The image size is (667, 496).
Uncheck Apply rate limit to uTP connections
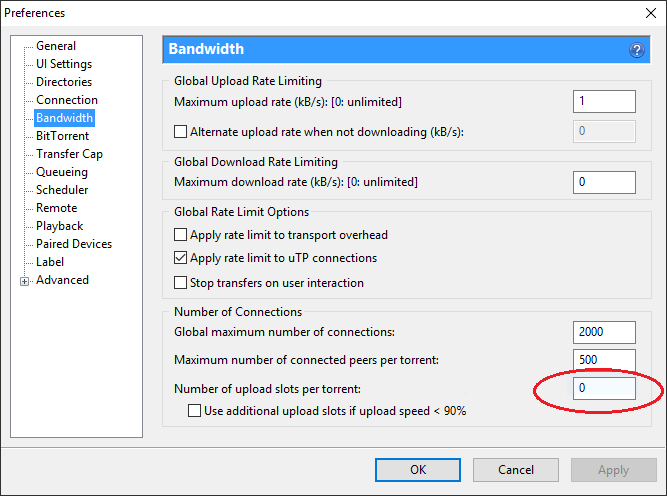tap(180, 258)
